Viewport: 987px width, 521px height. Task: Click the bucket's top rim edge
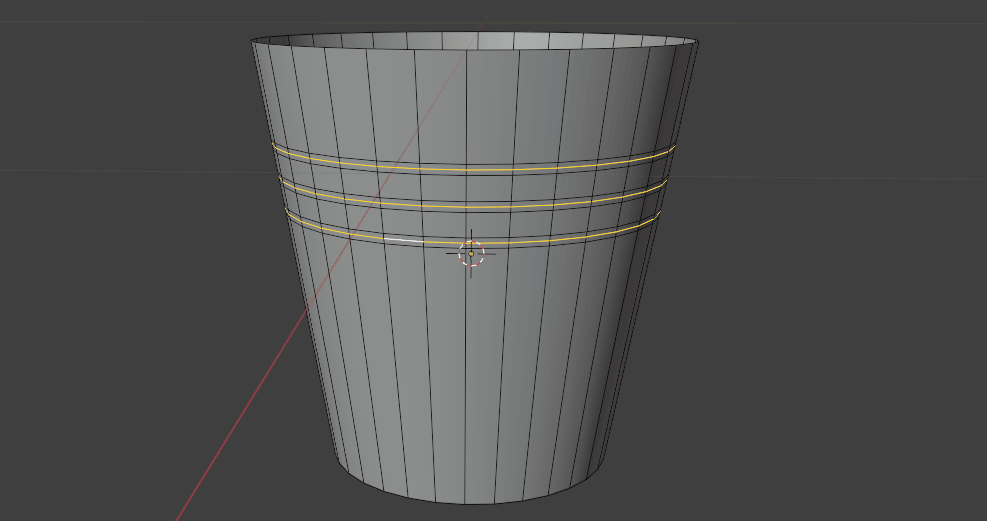pos(470,50)
